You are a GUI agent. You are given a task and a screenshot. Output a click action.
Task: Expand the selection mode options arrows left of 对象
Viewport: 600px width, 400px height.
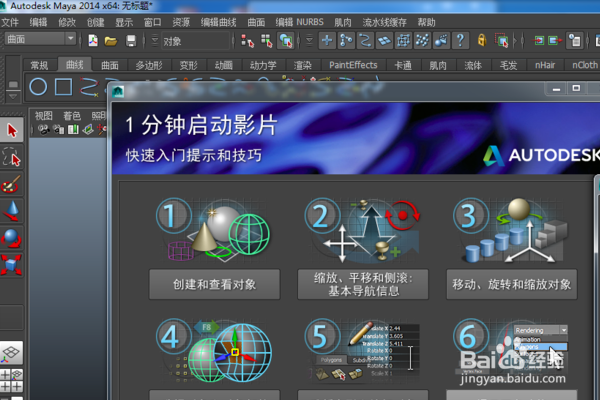[x=155, y=41]
